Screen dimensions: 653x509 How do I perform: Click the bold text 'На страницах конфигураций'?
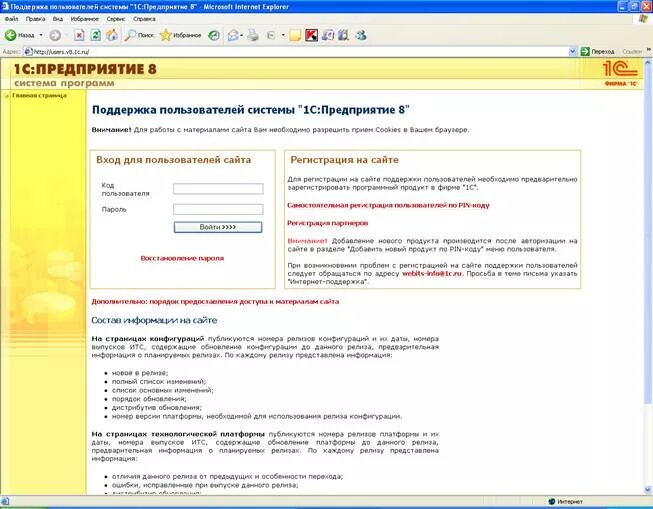tap(148, 339)
